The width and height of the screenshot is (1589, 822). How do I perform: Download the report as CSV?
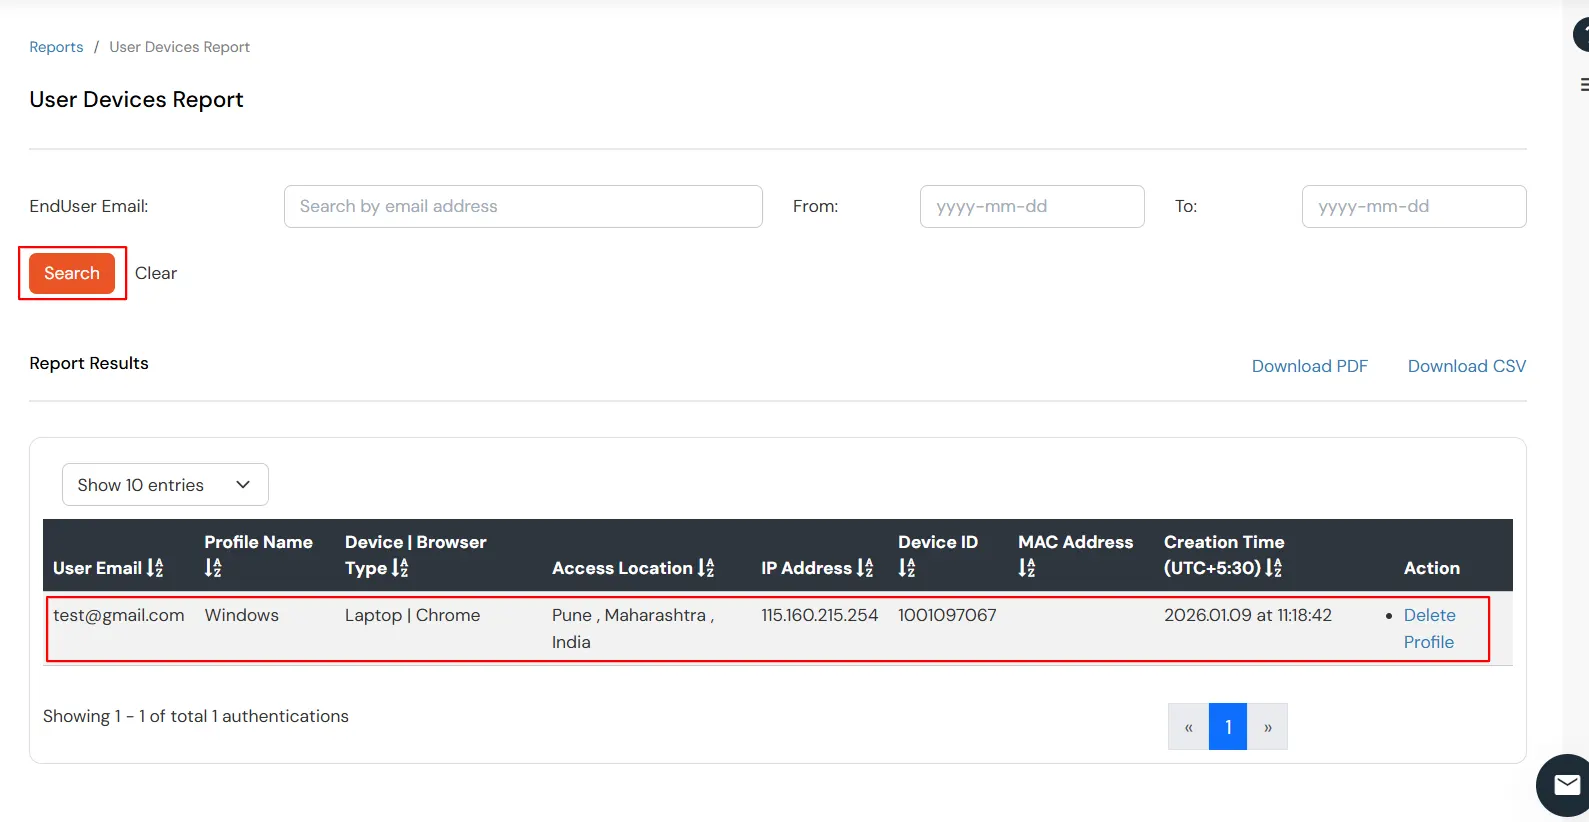pyautogui.click(x=1467, y=366)
